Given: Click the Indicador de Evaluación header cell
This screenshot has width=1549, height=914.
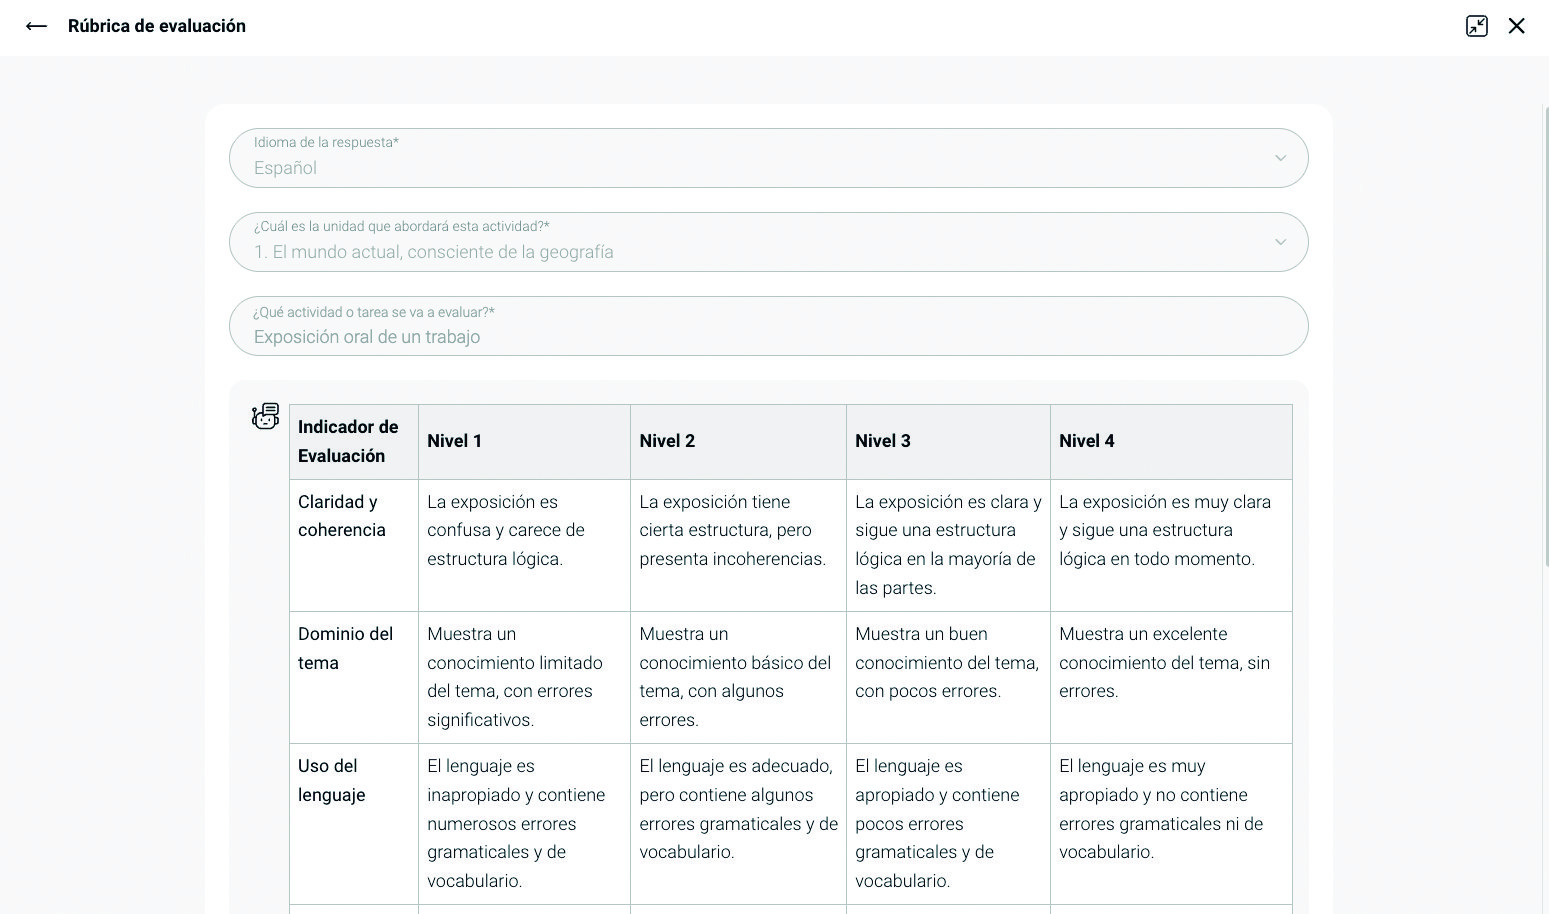Looking at the screenshot, I should [x=348, y=441].
